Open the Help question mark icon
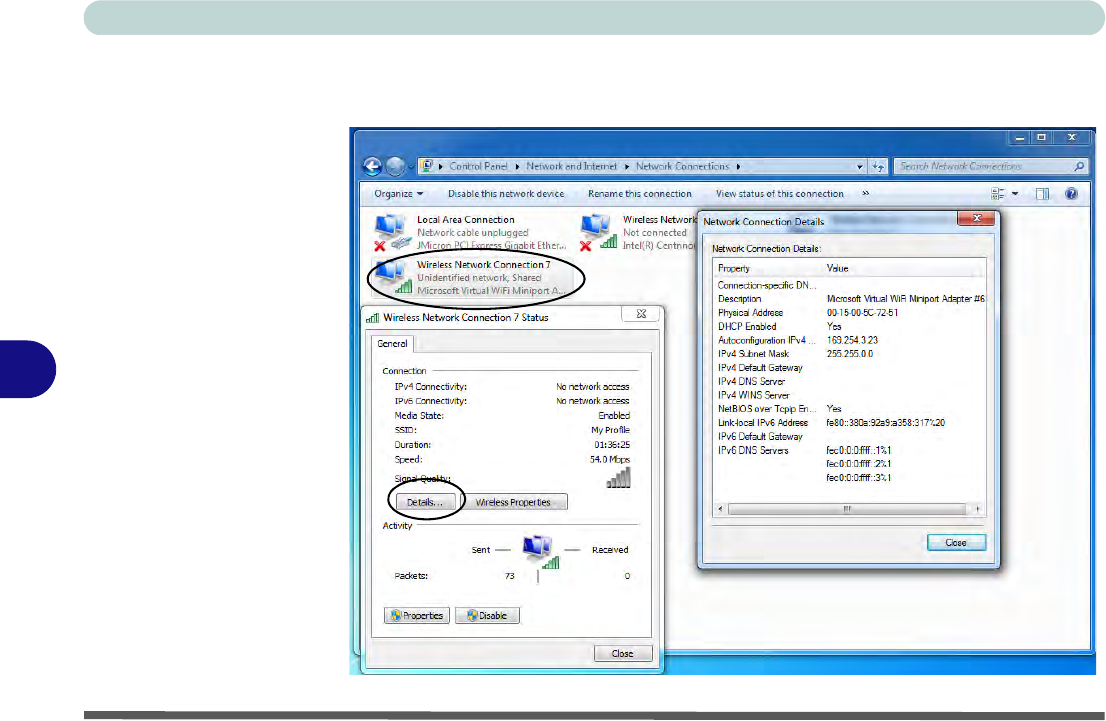Image resolution: width=1106 pixels, height=721 pixels. pos(1071,194)
